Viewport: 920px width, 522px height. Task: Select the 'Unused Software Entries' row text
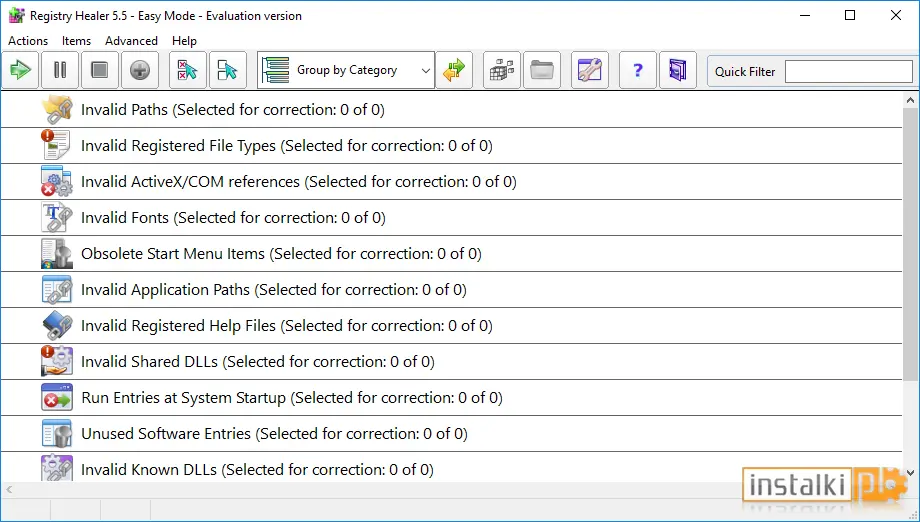tap(275, 434)
